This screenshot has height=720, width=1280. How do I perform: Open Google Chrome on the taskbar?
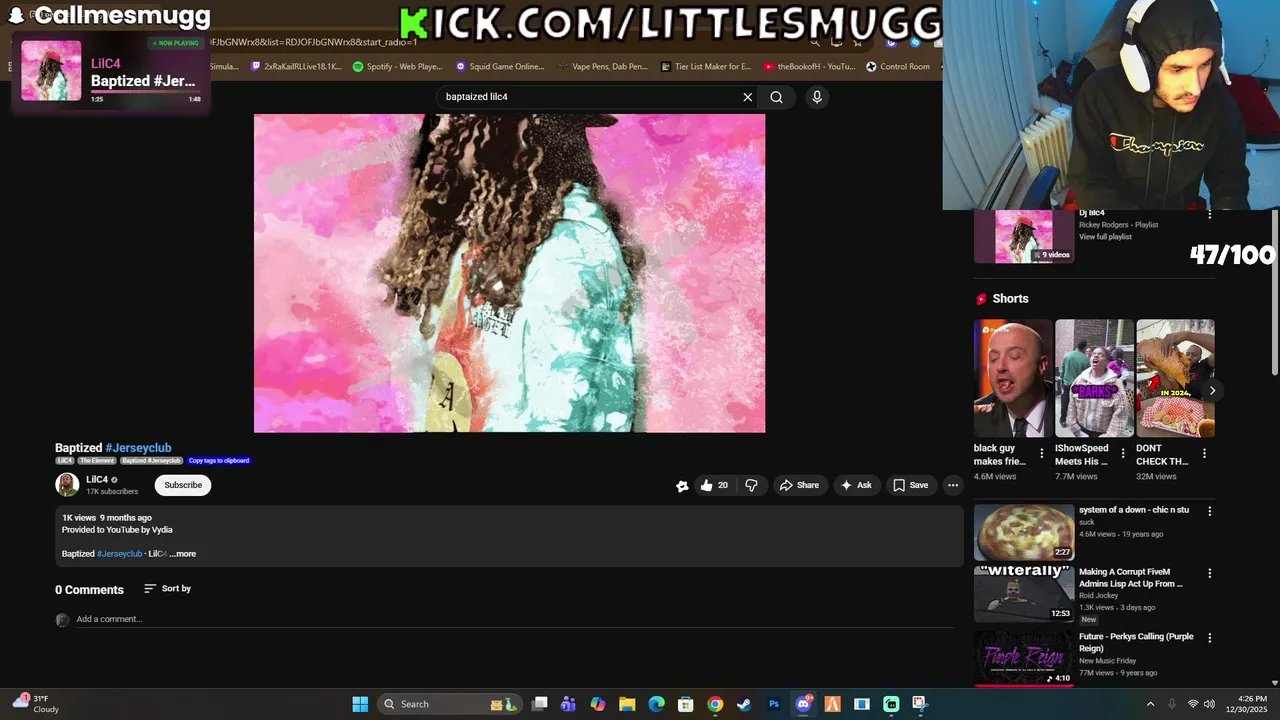tap(715, 704)
